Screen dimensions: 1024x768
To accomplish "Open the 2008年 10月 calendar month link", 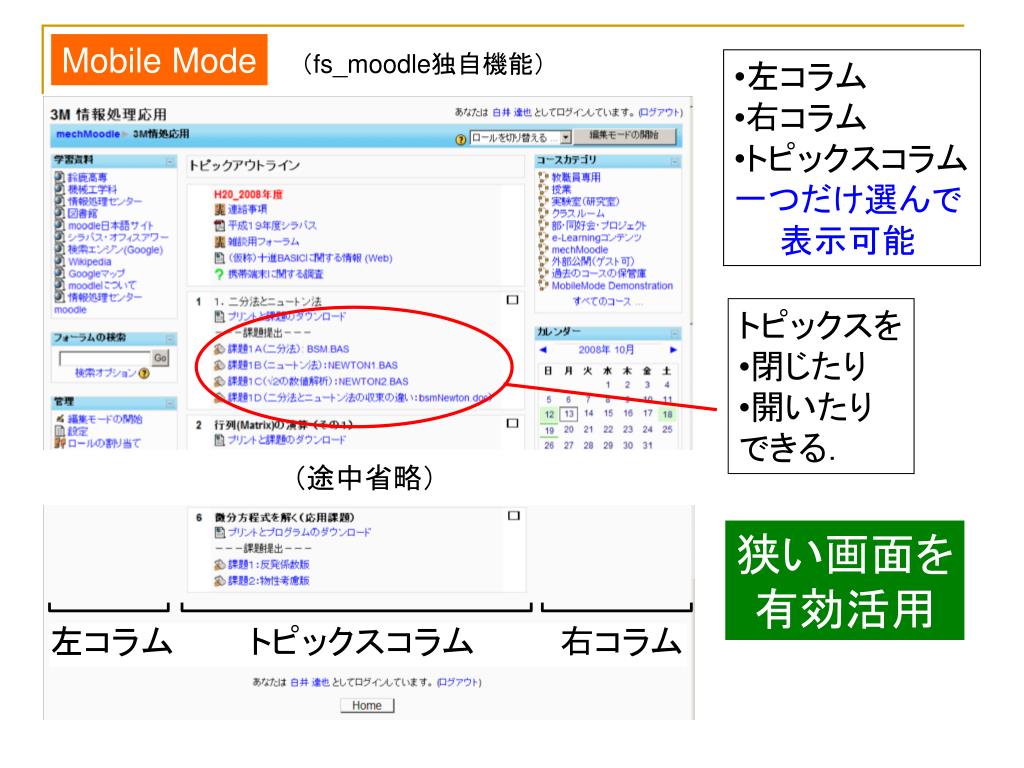I will point(606,350).
